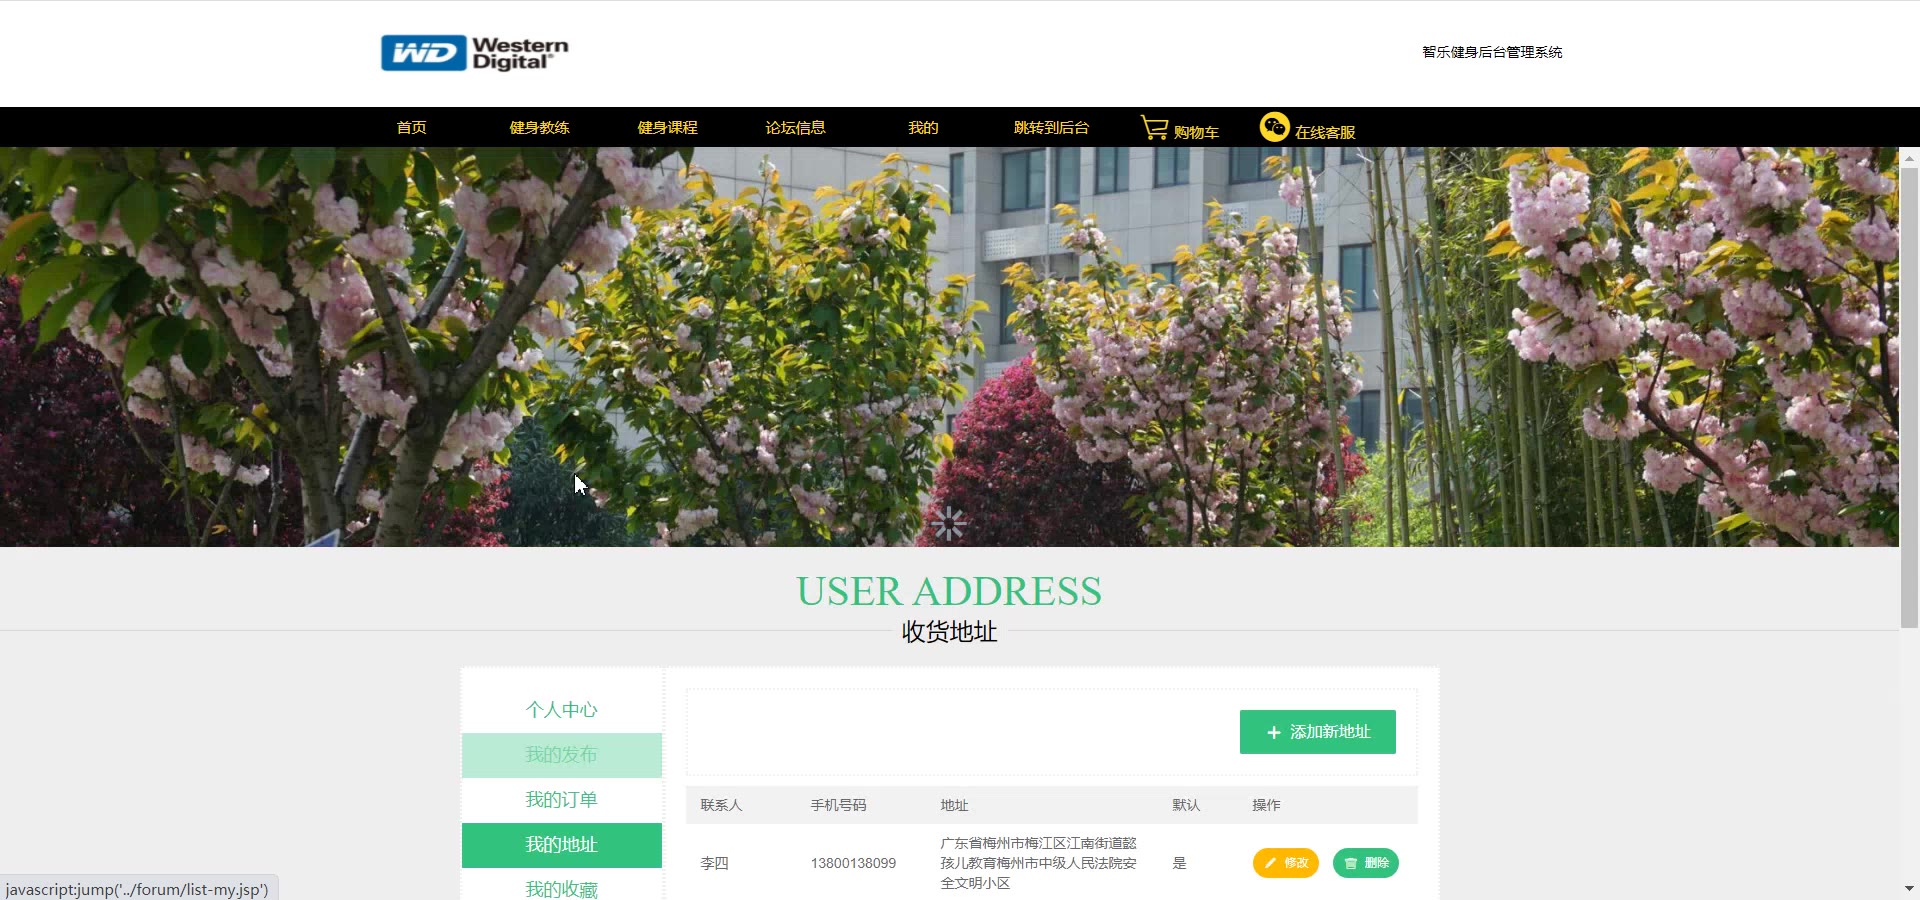Click the cherry blossom banner image
This screenshot has height=900, width=1920.
point(949,347)
